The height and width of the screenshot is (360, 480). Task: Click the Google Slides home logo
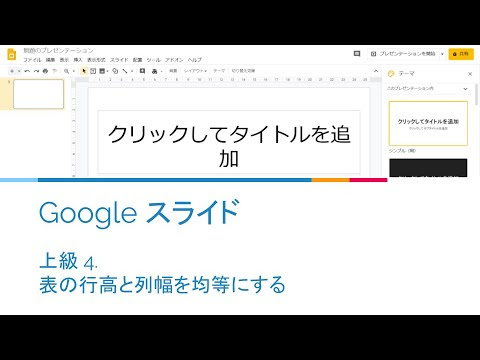(x=12, y=54)
